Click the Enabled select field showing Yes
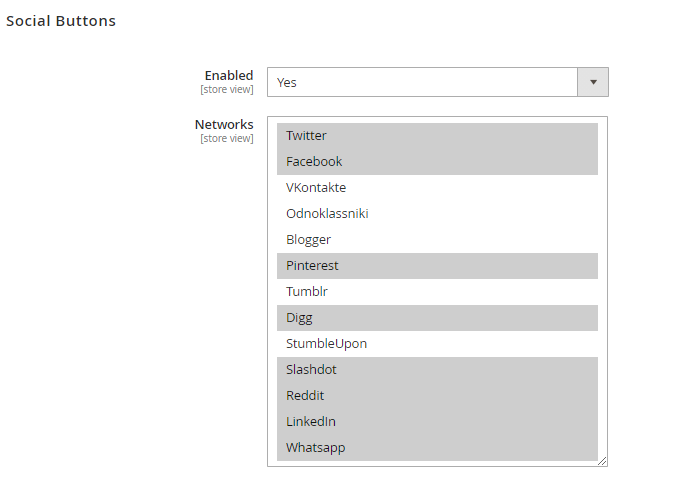Screen dimensions: 685x485 422,82
